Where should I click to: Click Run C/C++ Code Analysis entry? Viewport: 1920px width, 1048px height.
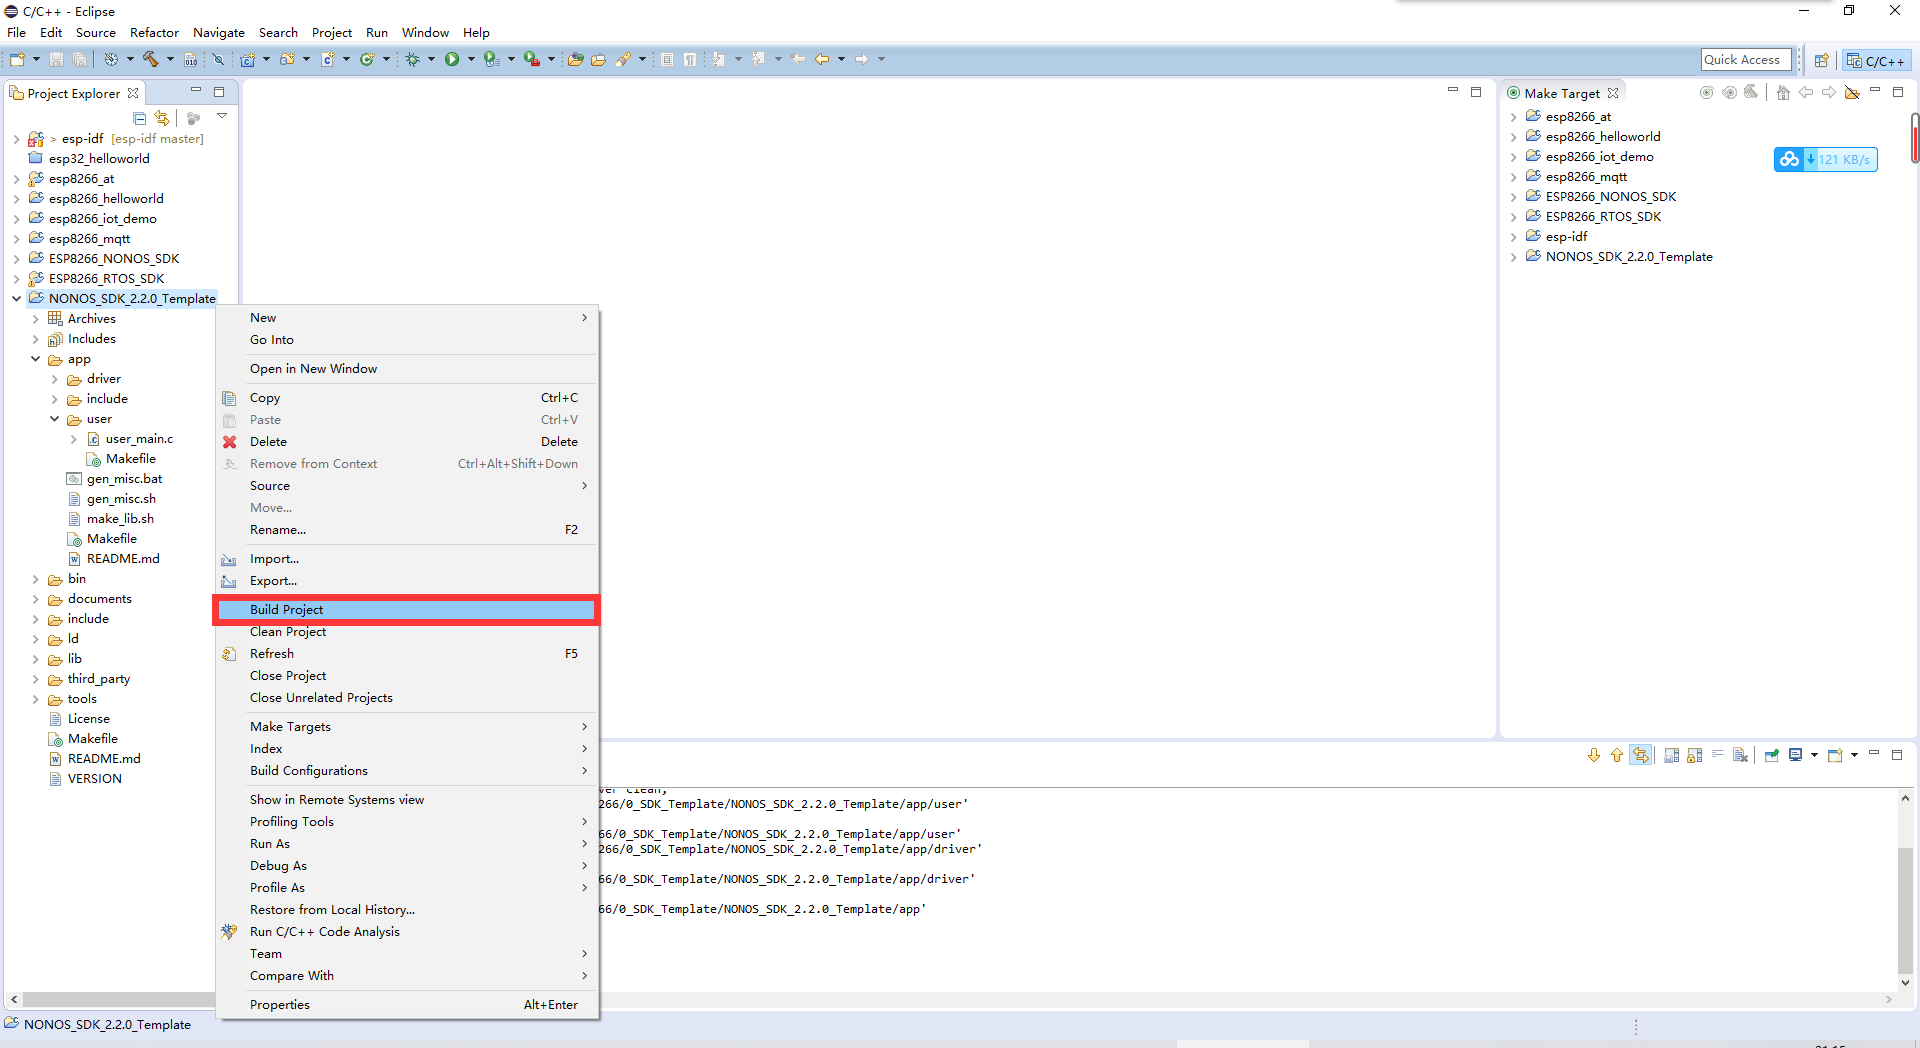406,932
